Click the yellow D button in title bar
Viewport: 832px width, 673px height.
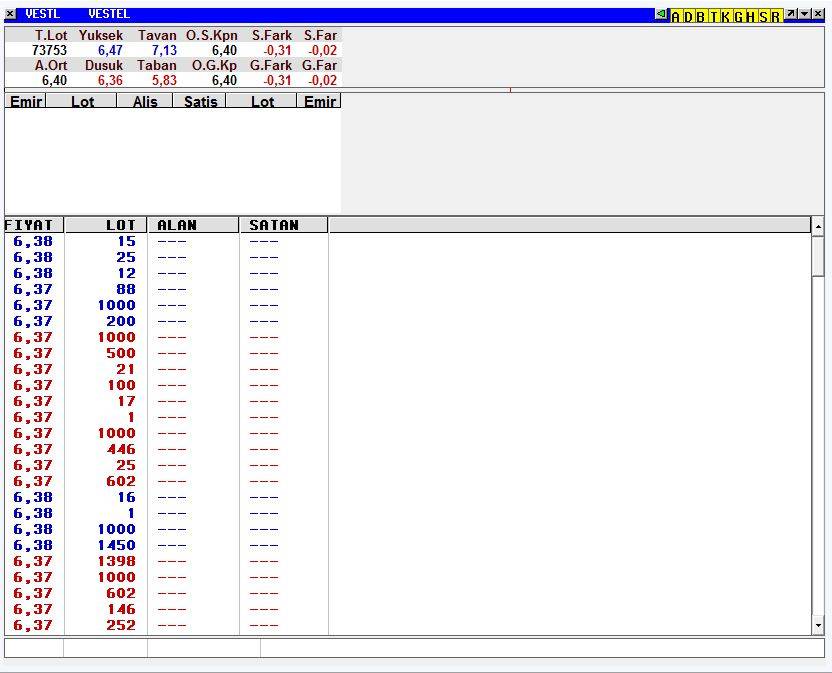coord(688,16)
